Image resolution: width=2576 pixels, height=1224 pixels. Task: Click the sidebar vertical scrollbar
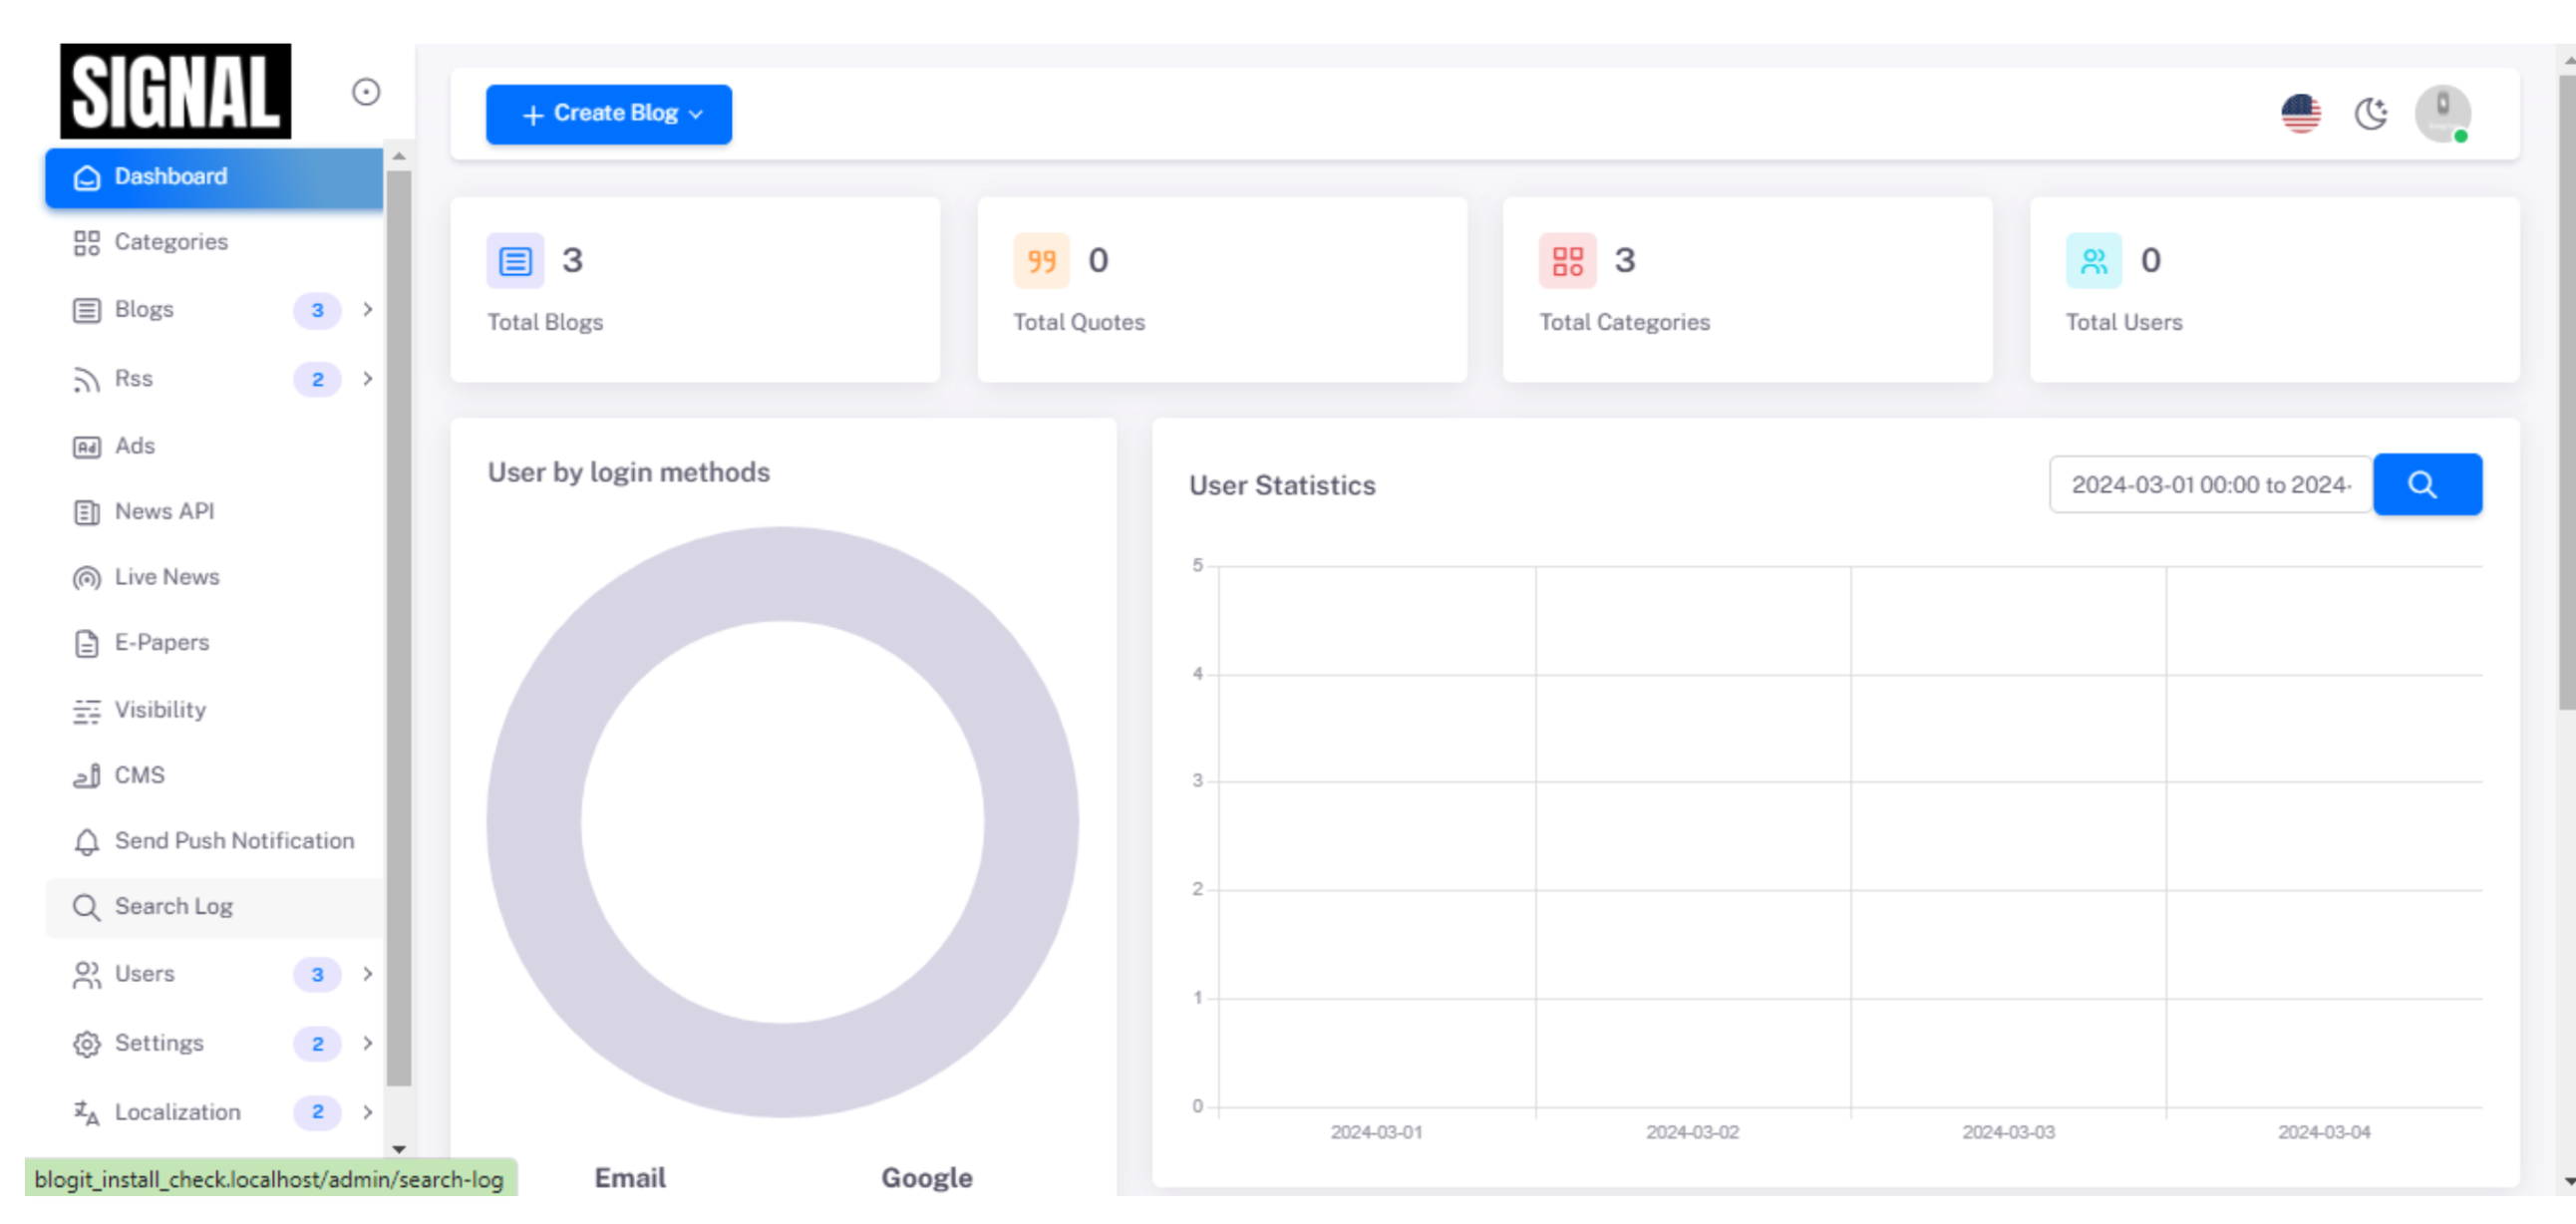tap(399, 627)
